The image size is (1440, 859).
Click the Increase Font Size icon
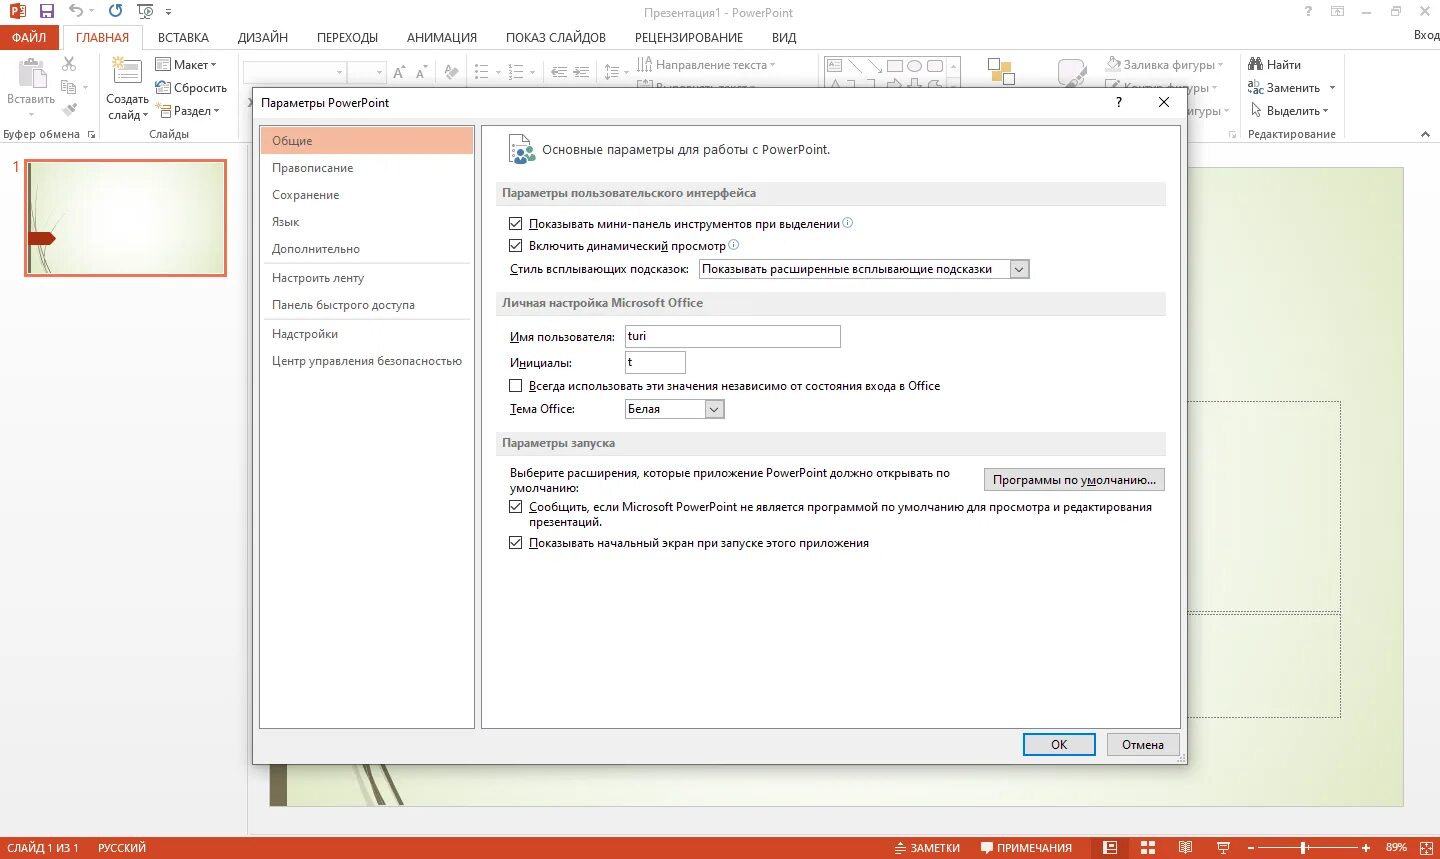pyautogui.click(x=399, y=72)
